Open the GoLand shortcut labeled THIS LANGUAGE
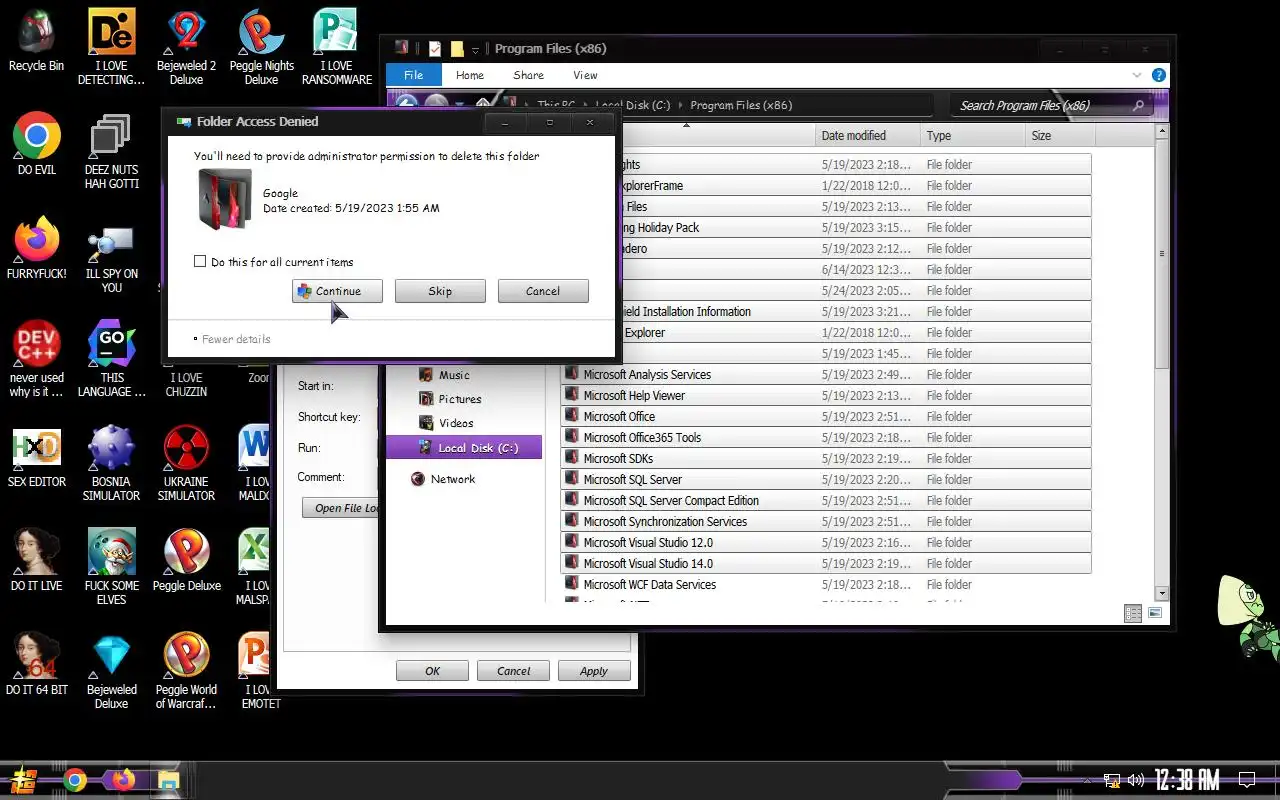Screen dimensions: 1280x800 click(x=112, y=359)
